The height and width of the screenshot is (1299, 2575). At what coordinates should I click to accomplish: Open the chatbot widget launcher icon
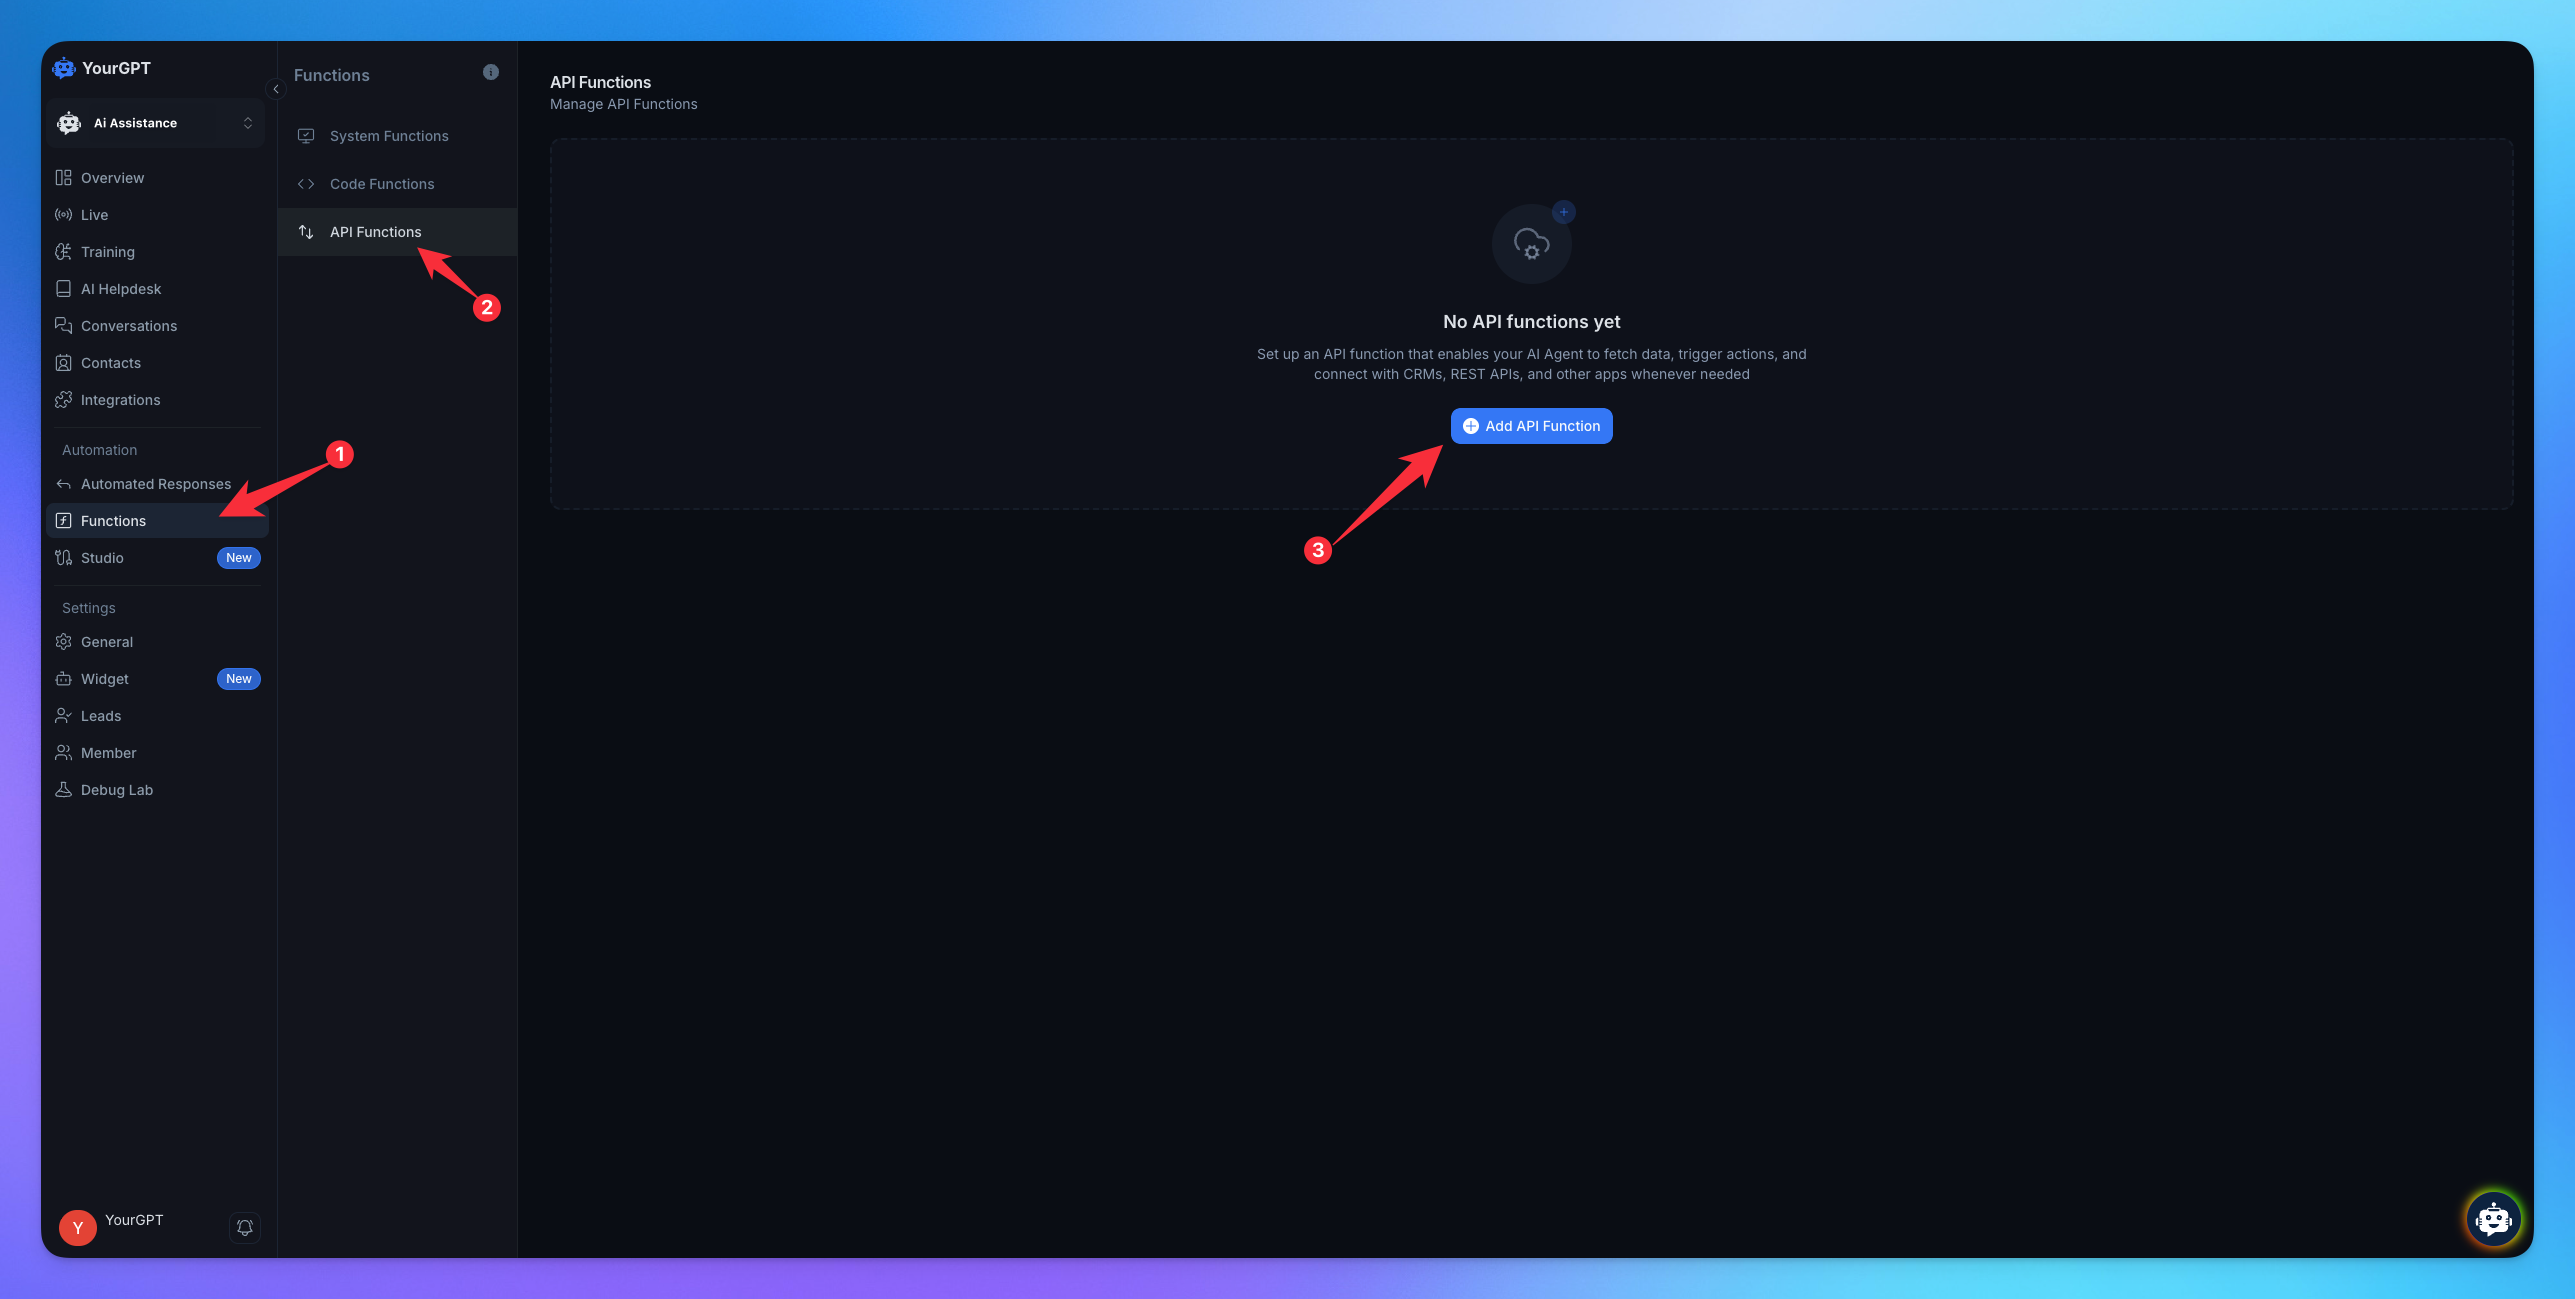coord(2493,1219)
